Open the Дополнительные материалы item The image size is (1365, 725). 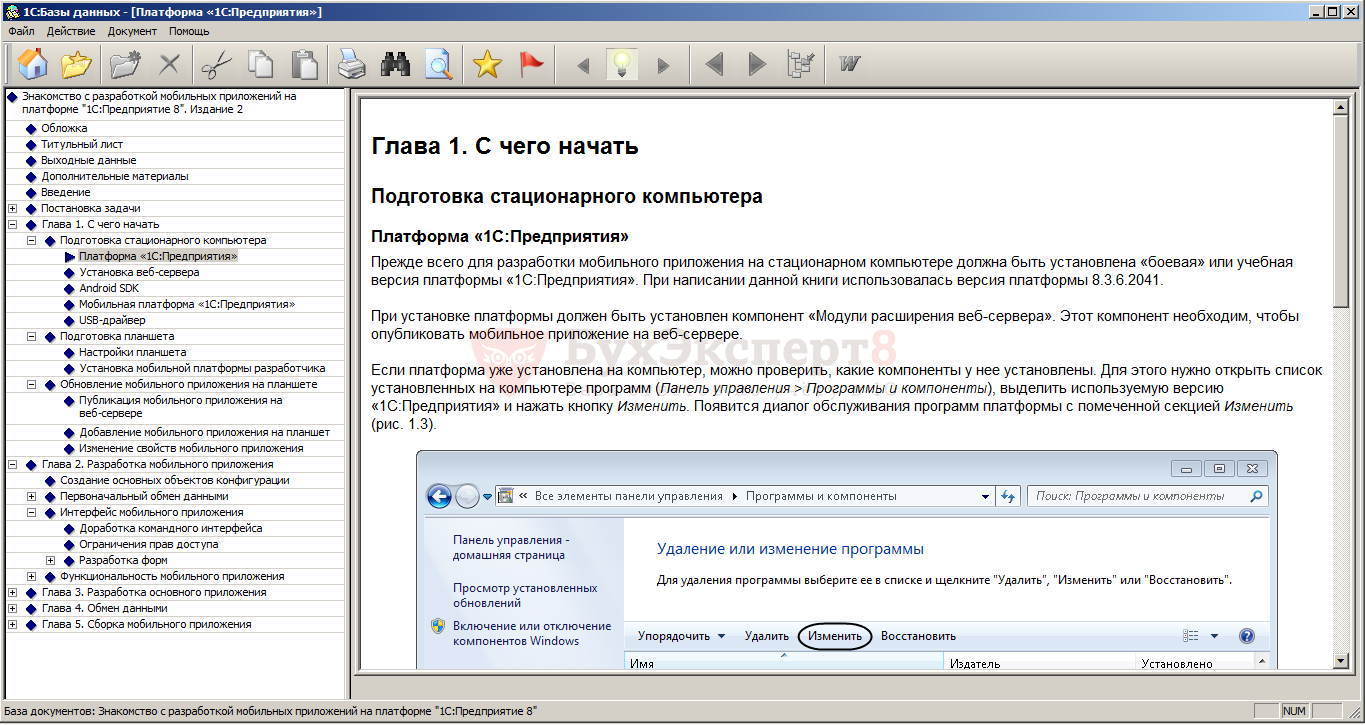coord(114,176)
